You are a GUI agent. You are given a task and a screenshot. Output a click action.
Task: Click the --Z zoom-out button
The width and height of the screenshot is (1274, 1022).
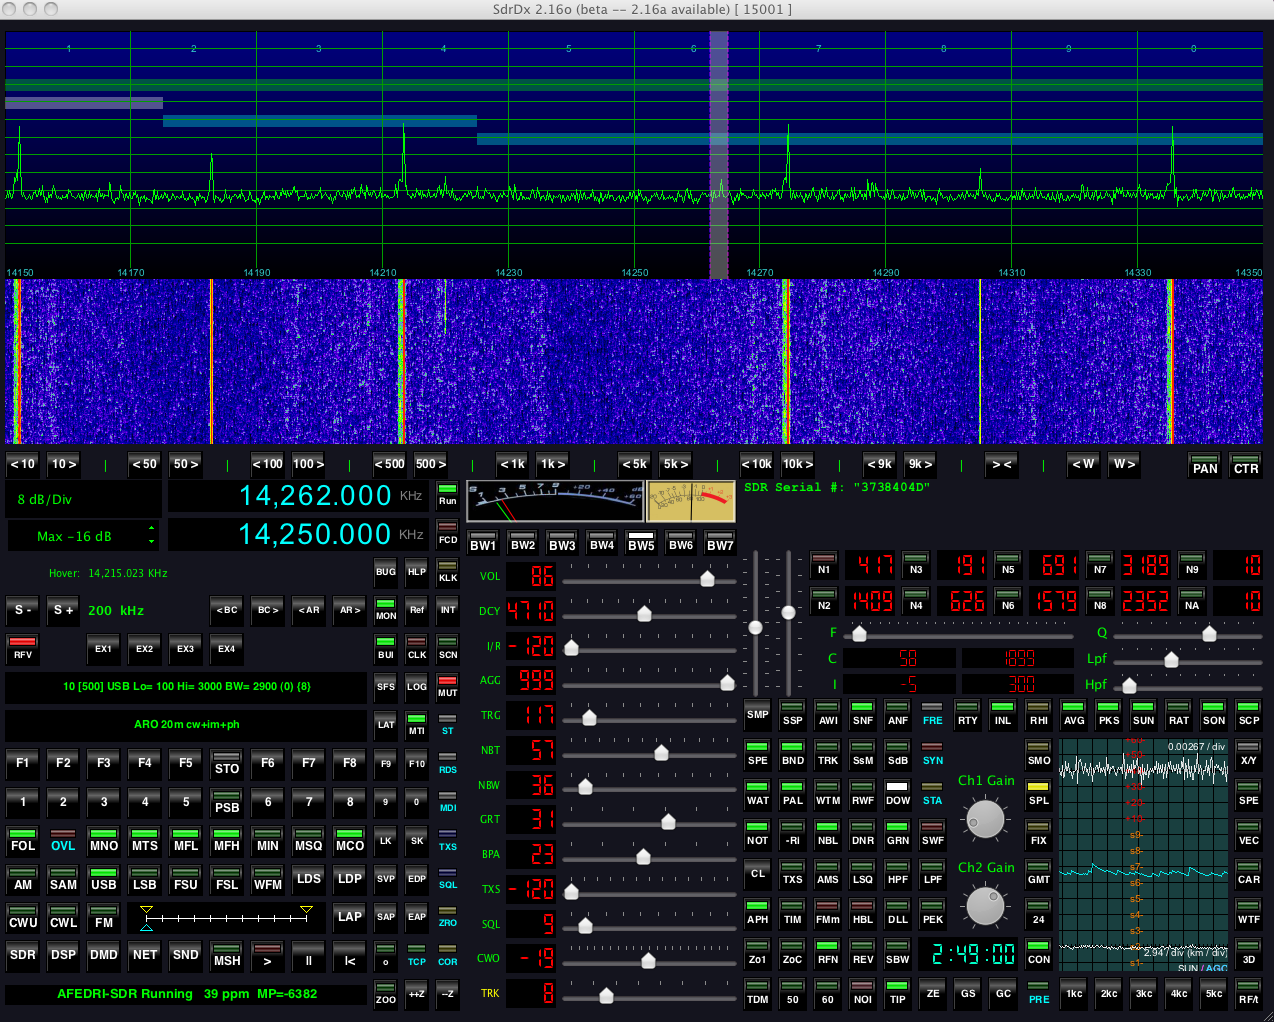pos(447,993)
